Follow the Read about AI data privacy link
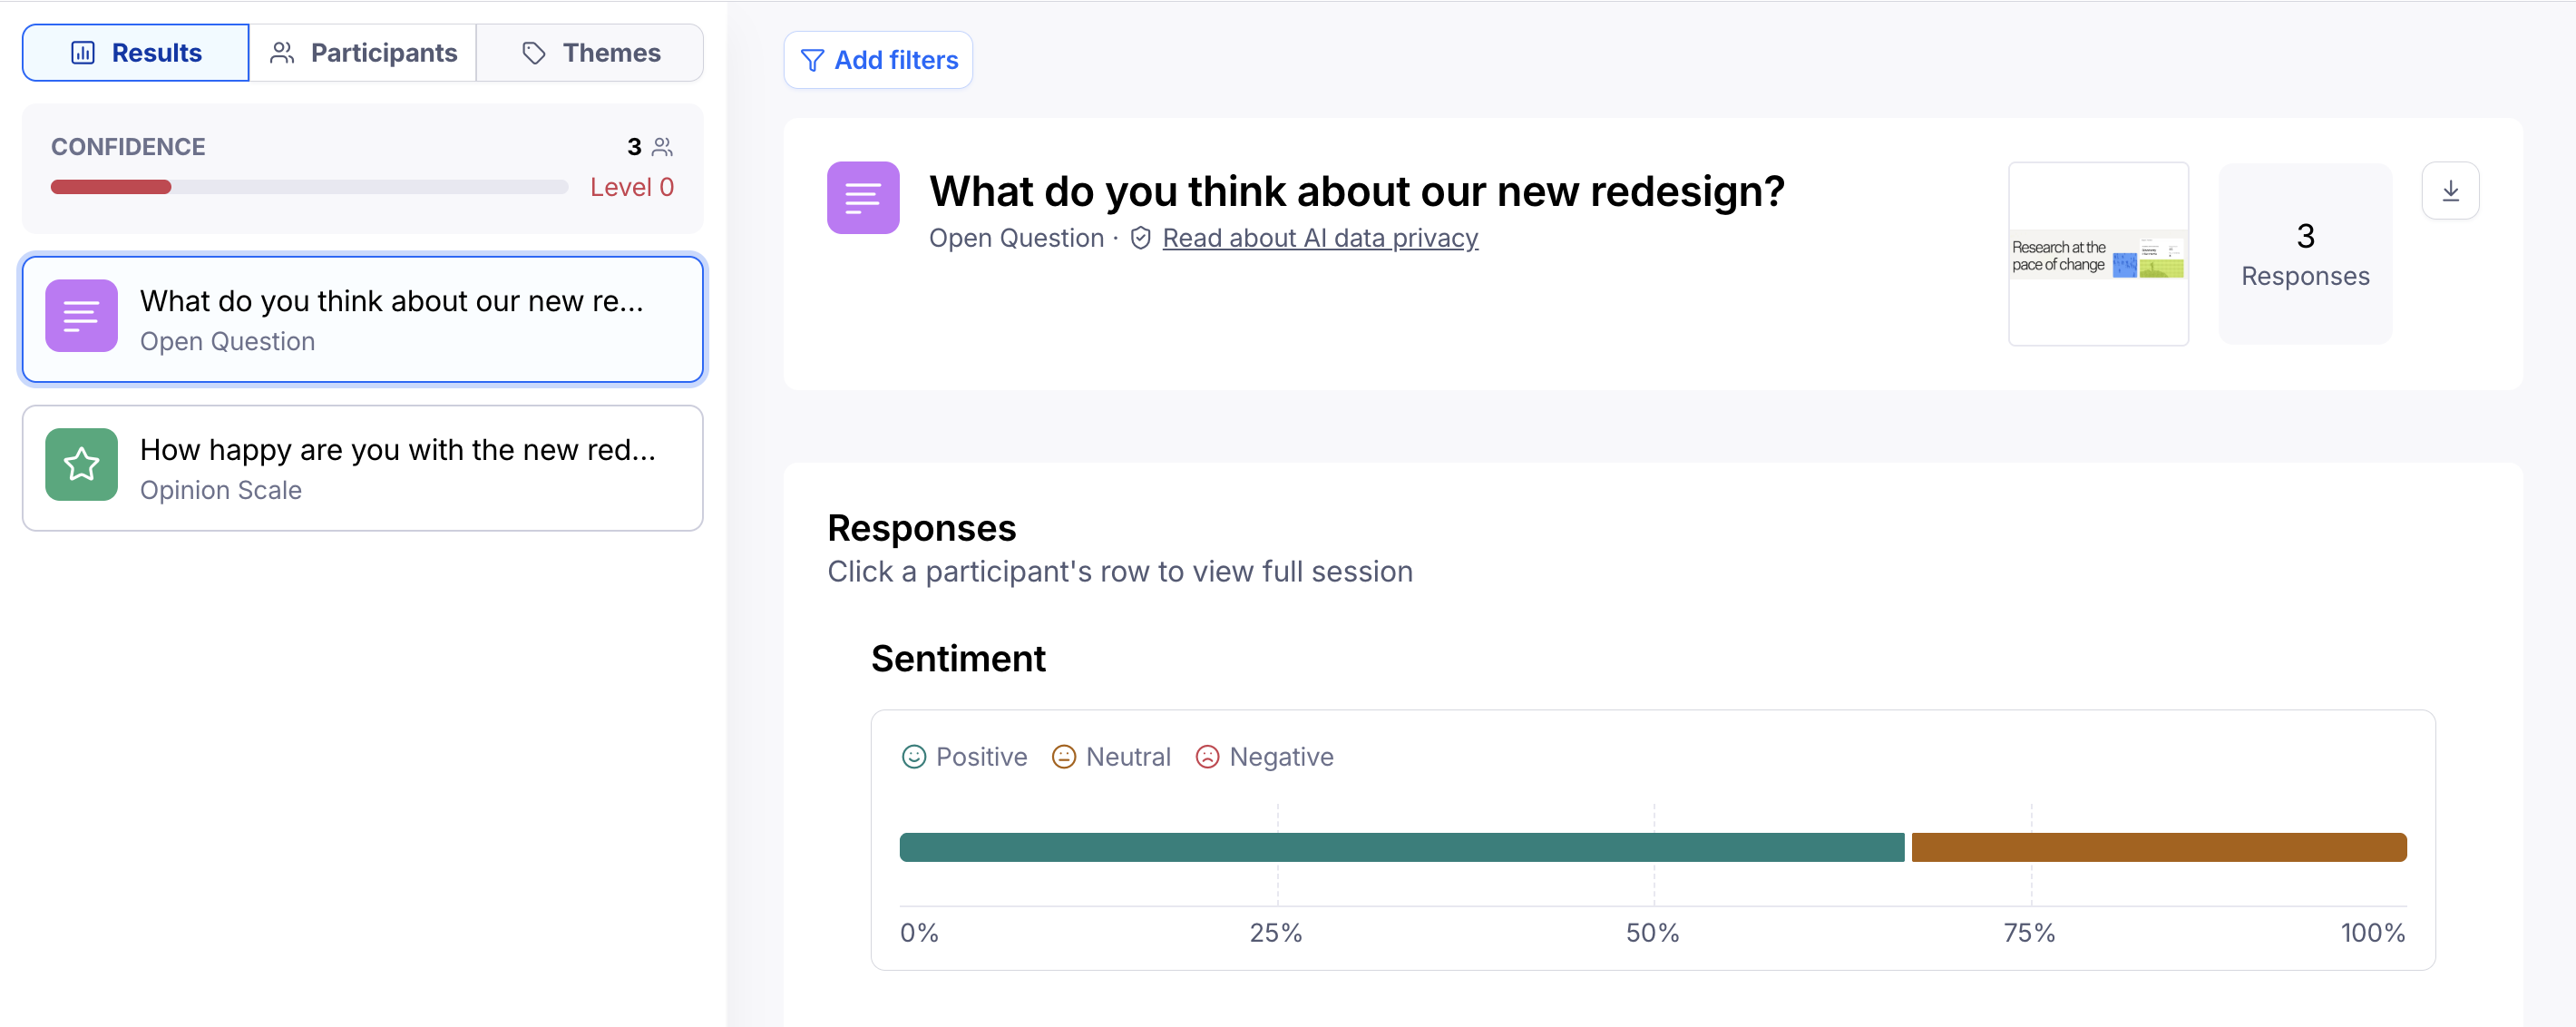The image size is (2576, 1027). point(1319,238)
